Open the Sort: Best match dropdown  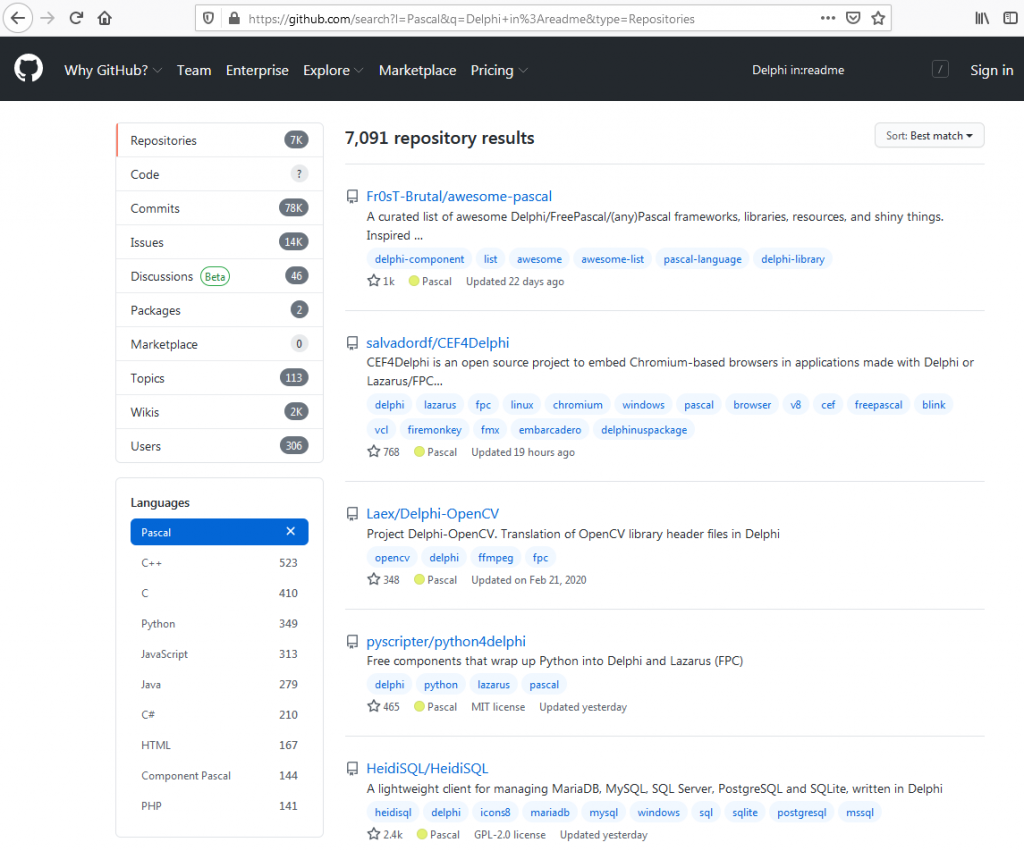pos(929,136)
